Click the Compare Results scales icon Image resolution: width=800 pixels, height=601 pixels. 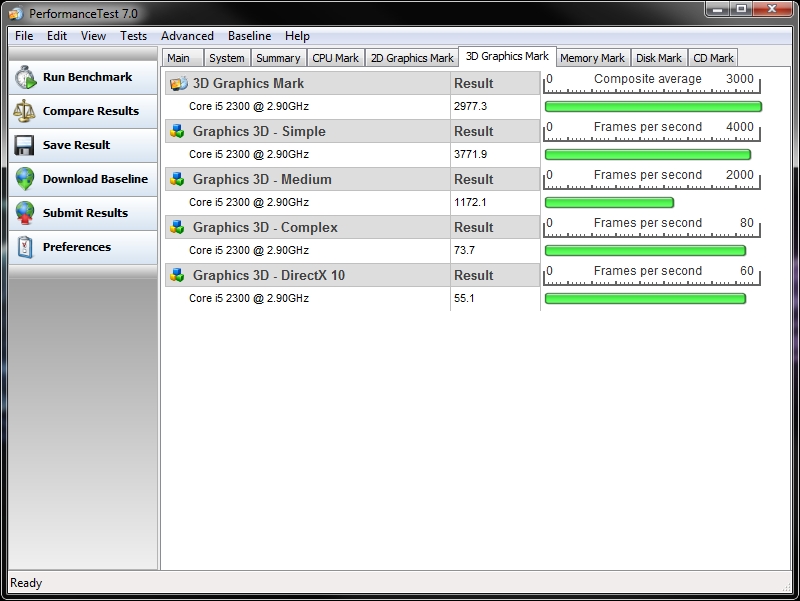(24, 111)
